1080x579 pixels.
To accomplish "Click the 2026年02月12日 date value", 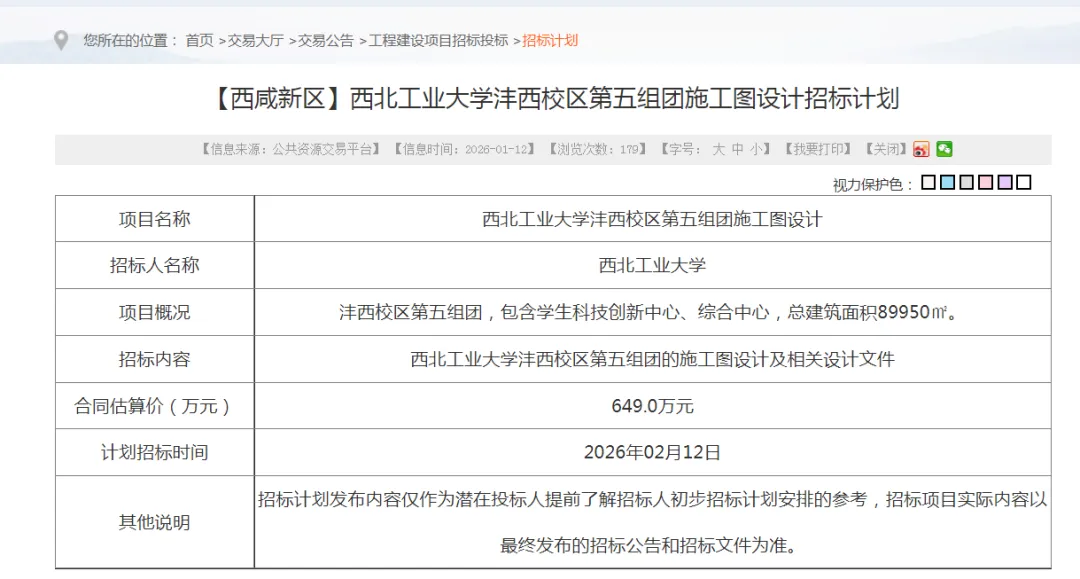I will pyautogui.click(x=652, y=452).
